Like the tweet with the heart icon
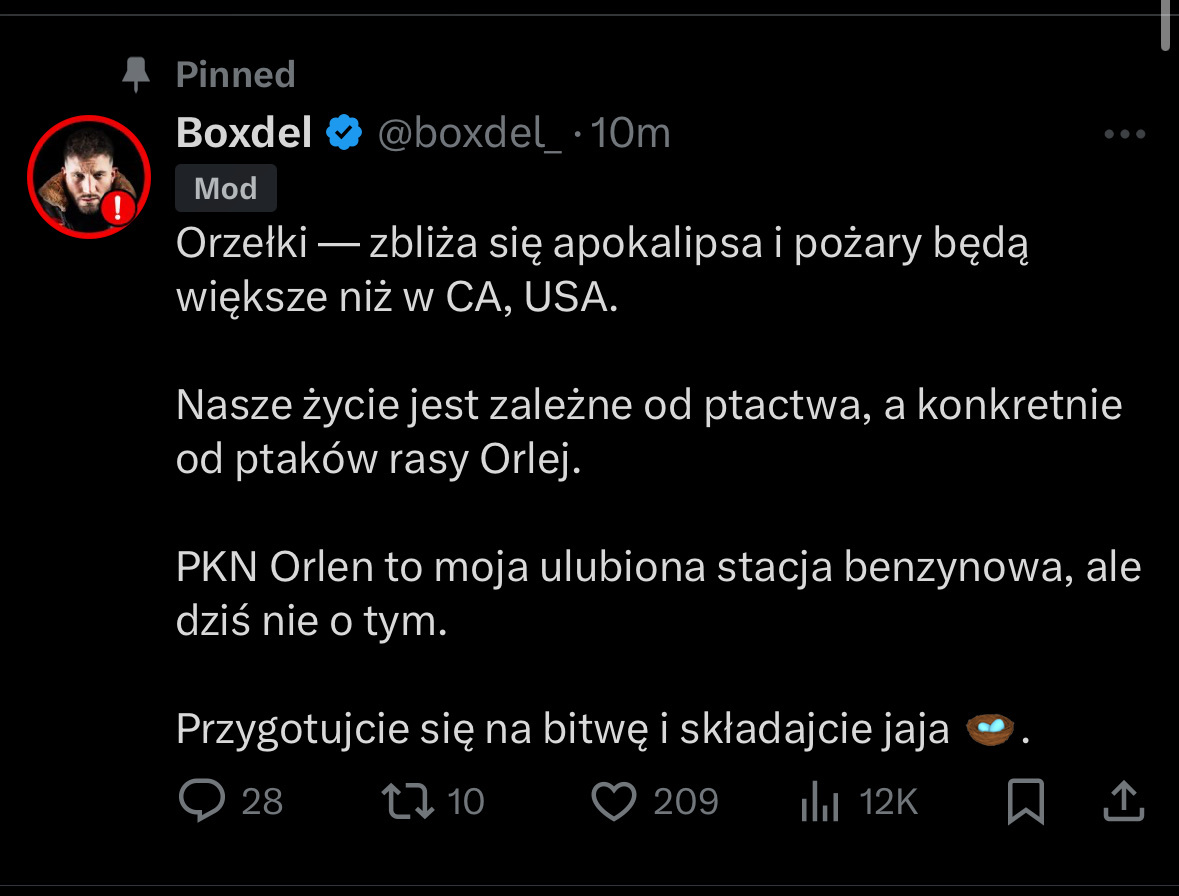The height and width of the screenshot is (896, 1179). [x=614, y=800]
